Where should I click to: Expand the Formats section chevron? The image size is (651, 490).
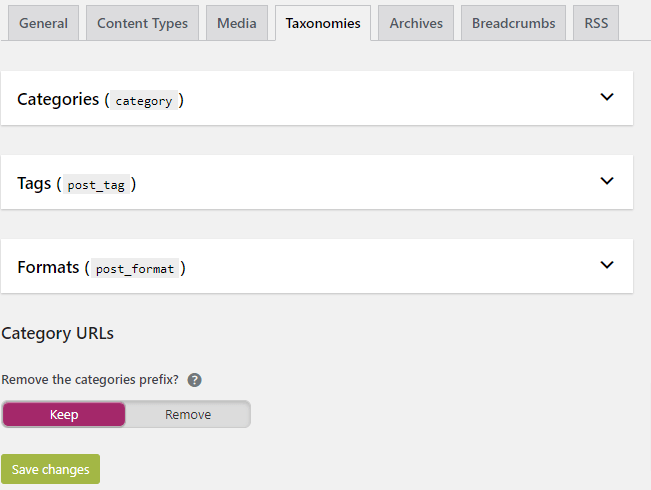[x=607, y=265]
